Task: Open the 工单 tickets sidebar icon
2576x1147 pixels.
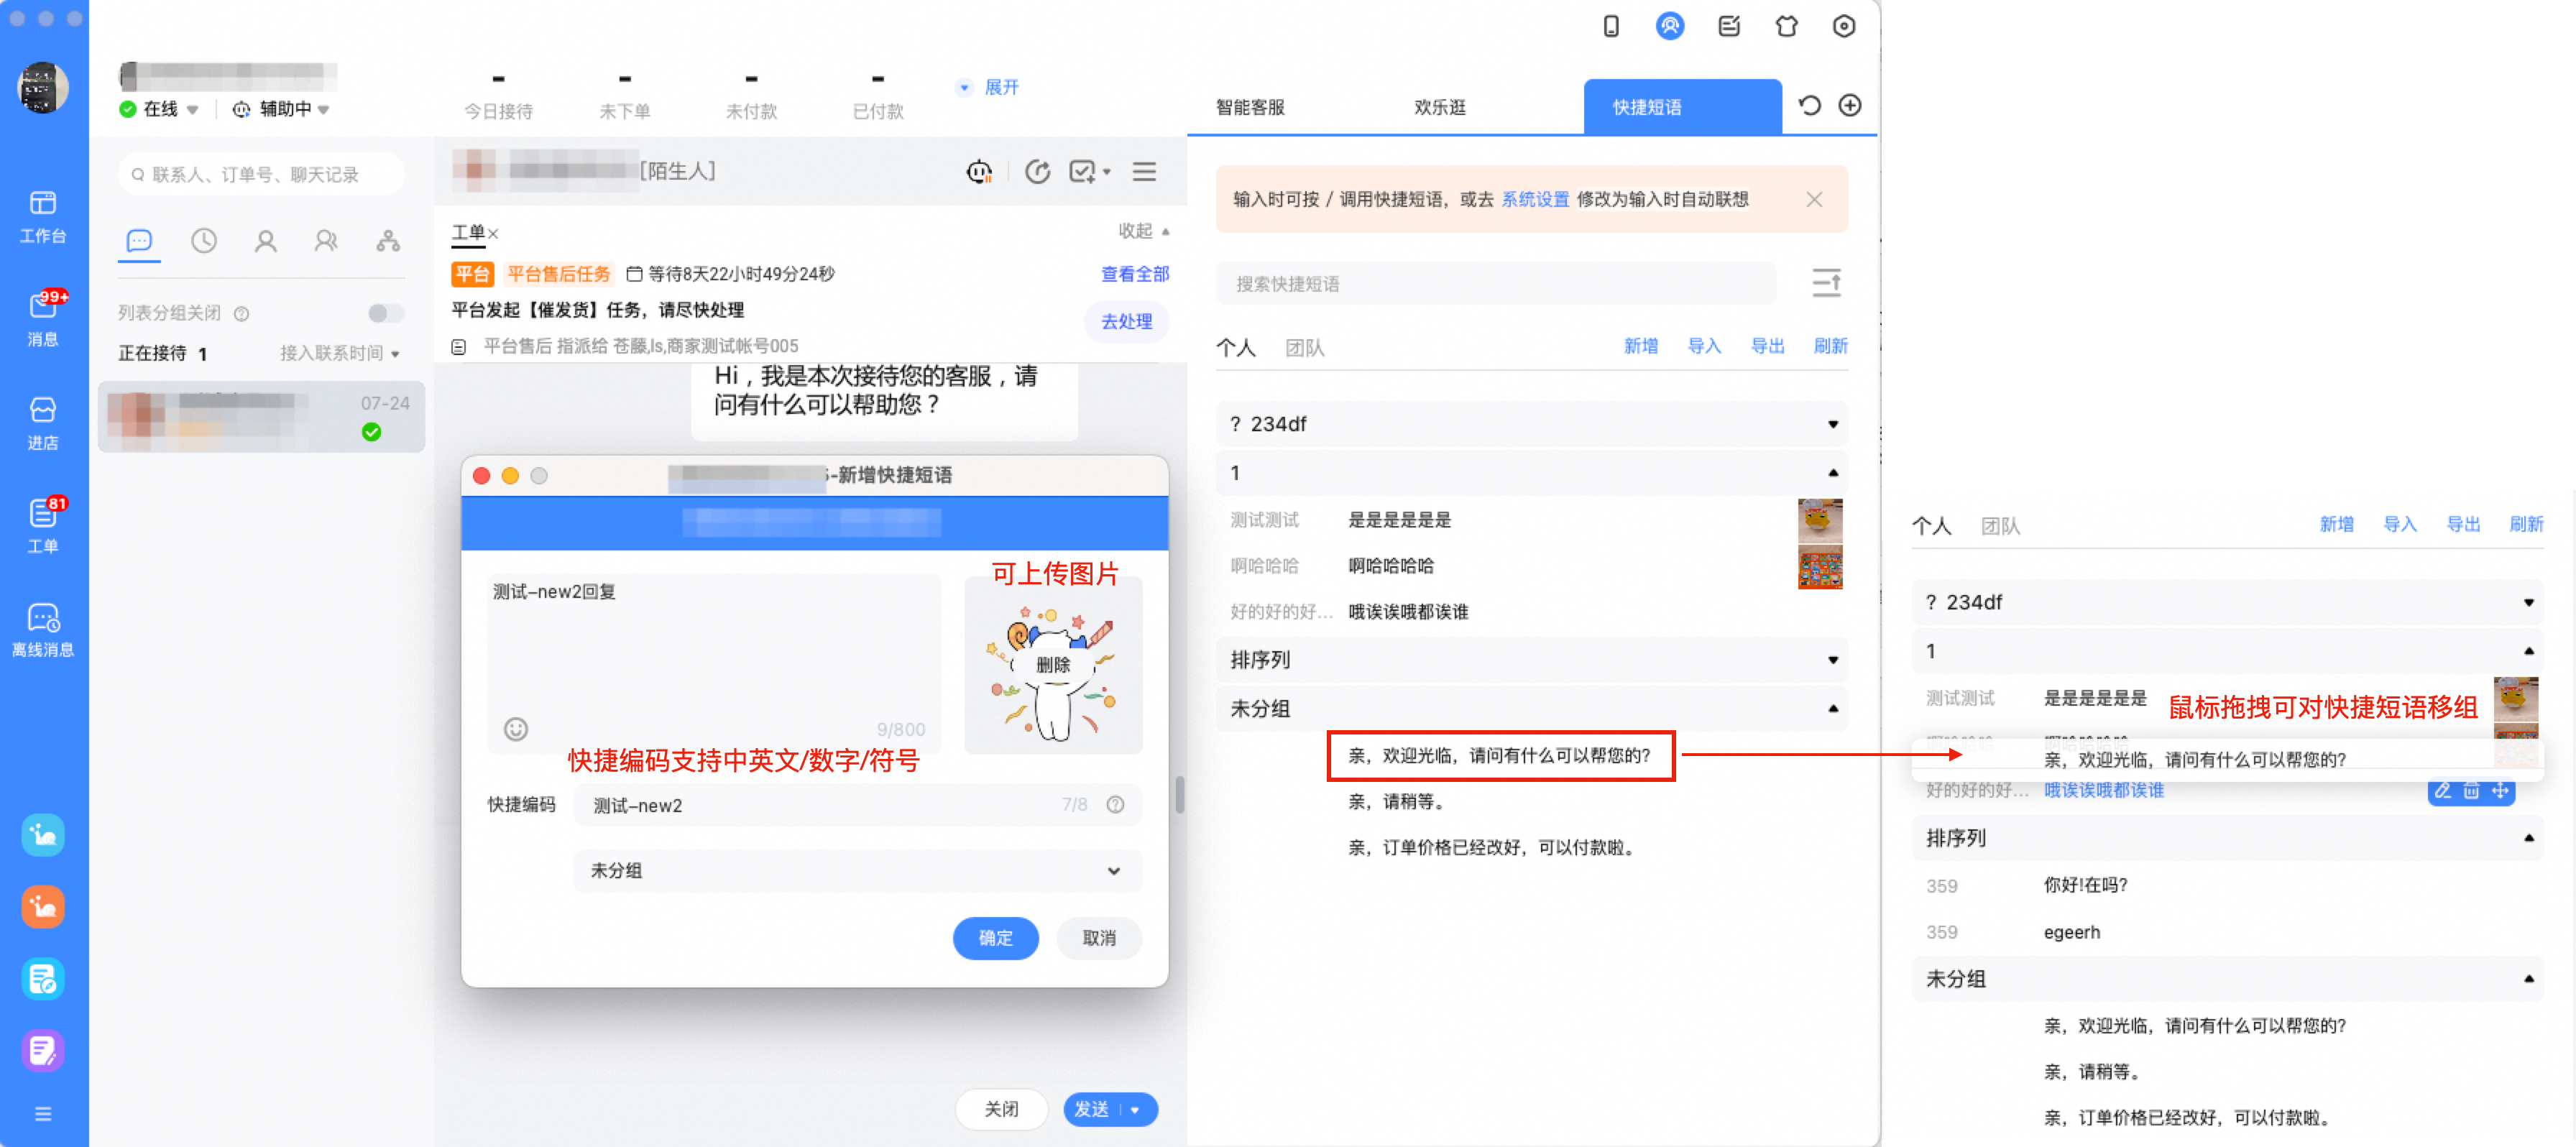Action: tap(43, 526)
